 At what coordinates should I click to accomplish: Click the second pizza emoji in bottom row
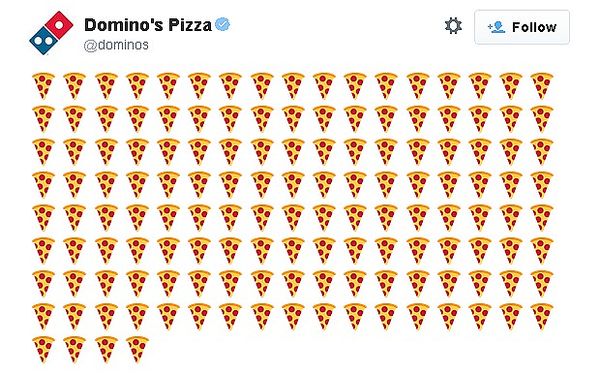75,349
